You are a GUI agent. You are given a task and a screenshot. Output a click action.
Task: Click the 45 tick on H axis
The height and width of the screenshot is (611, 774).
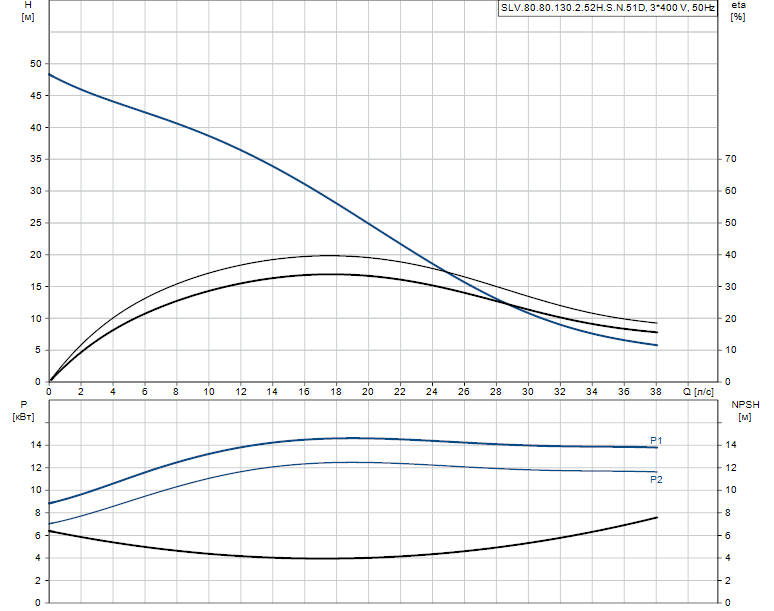(36, 96)
